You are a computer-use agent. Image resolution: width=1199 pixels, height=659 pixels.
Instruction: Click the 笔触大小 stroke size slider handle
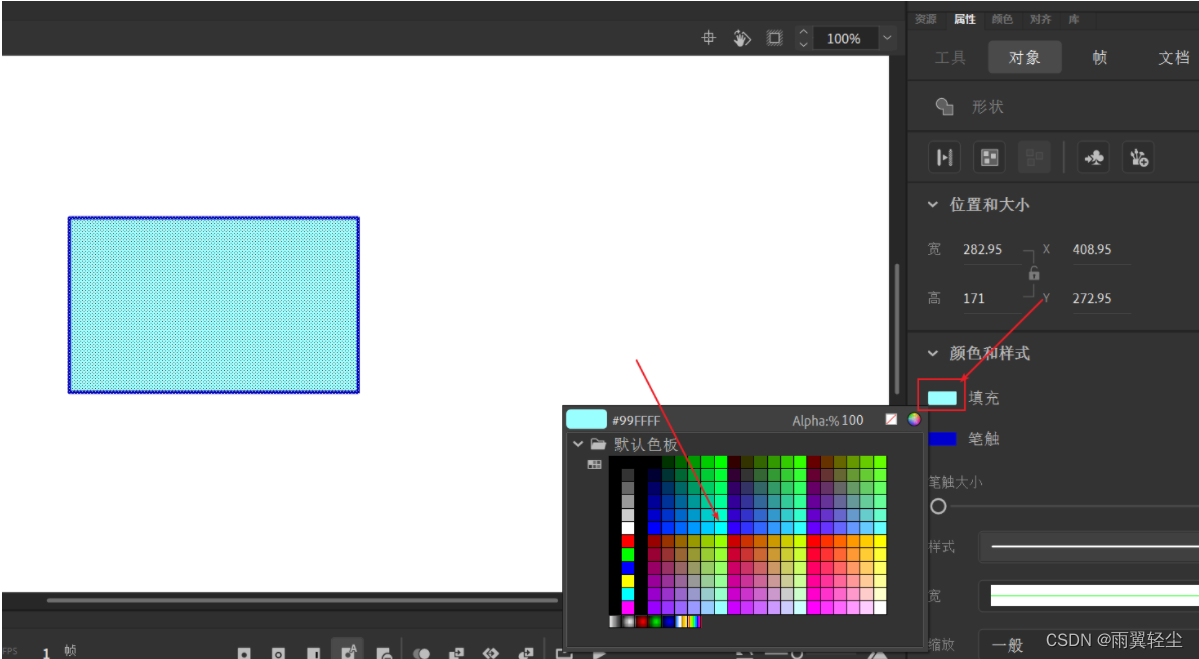938,506
